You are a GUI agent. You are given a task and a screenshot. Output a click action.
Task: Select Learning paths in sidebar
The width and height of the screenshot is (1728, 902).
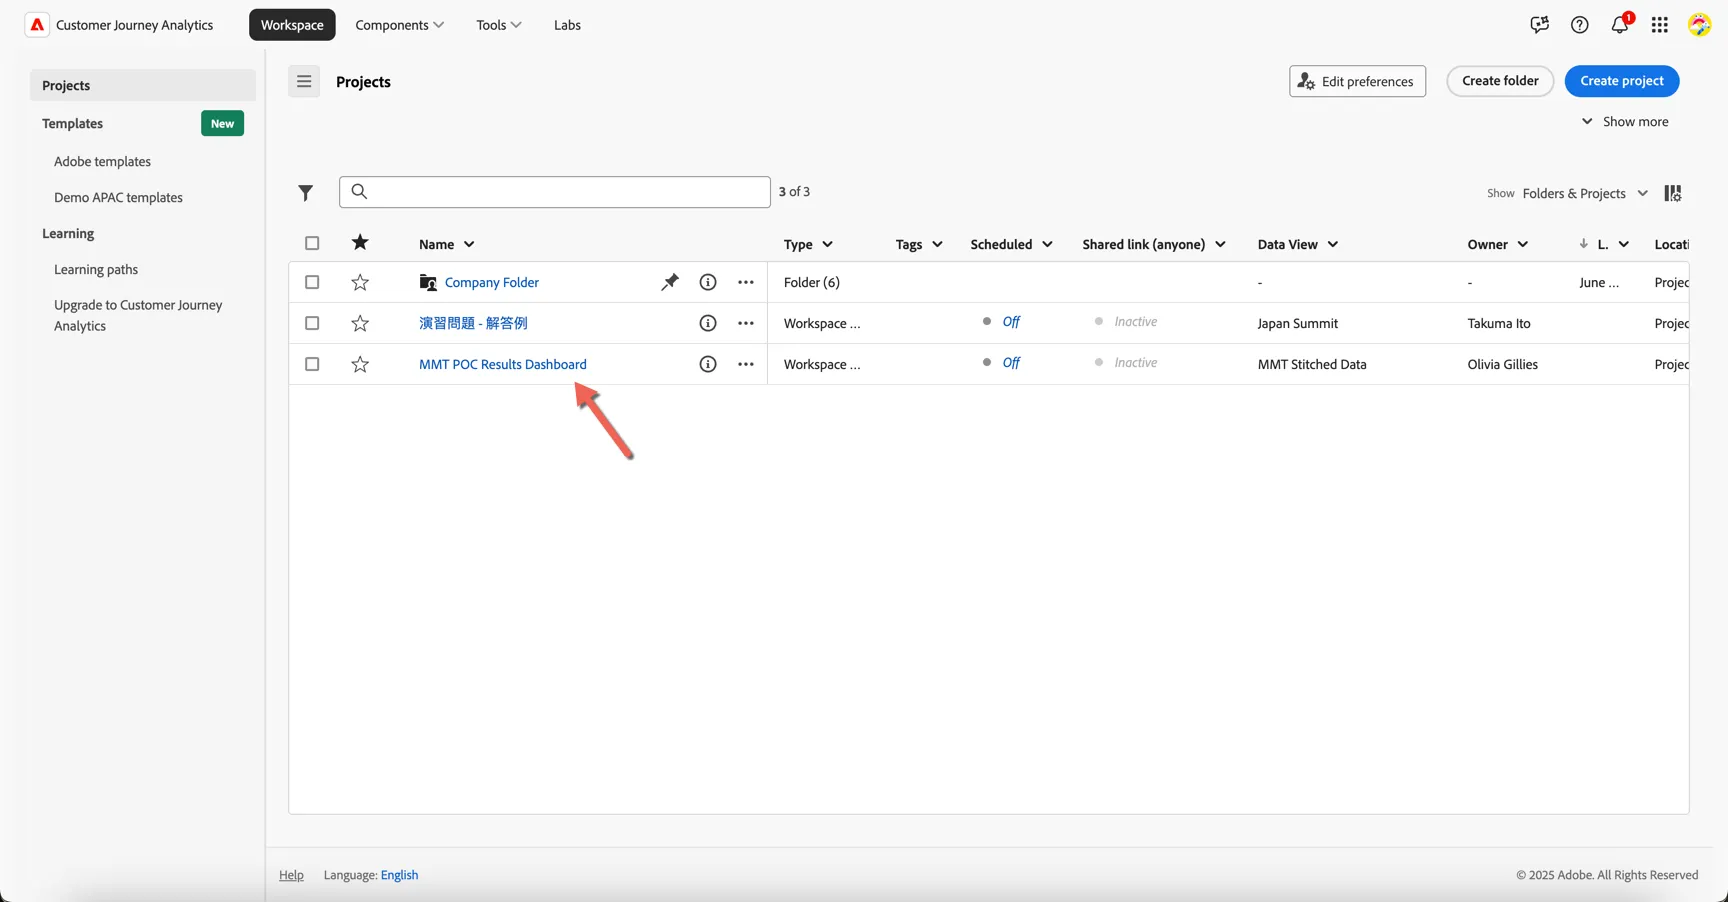tap(96, 269)
